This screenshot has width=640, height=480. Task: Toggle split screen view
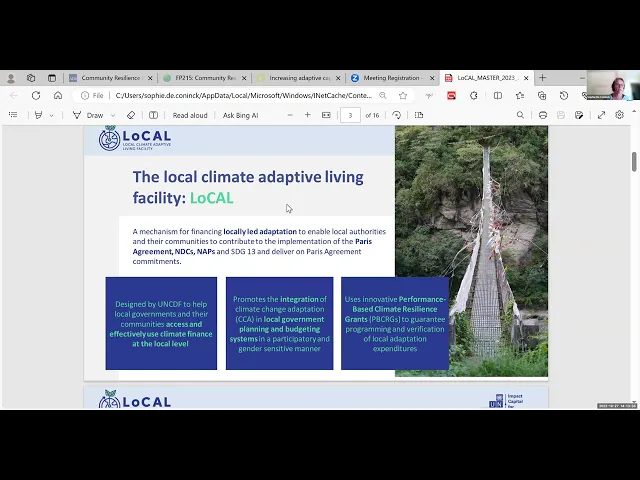[x=498, y=96]
